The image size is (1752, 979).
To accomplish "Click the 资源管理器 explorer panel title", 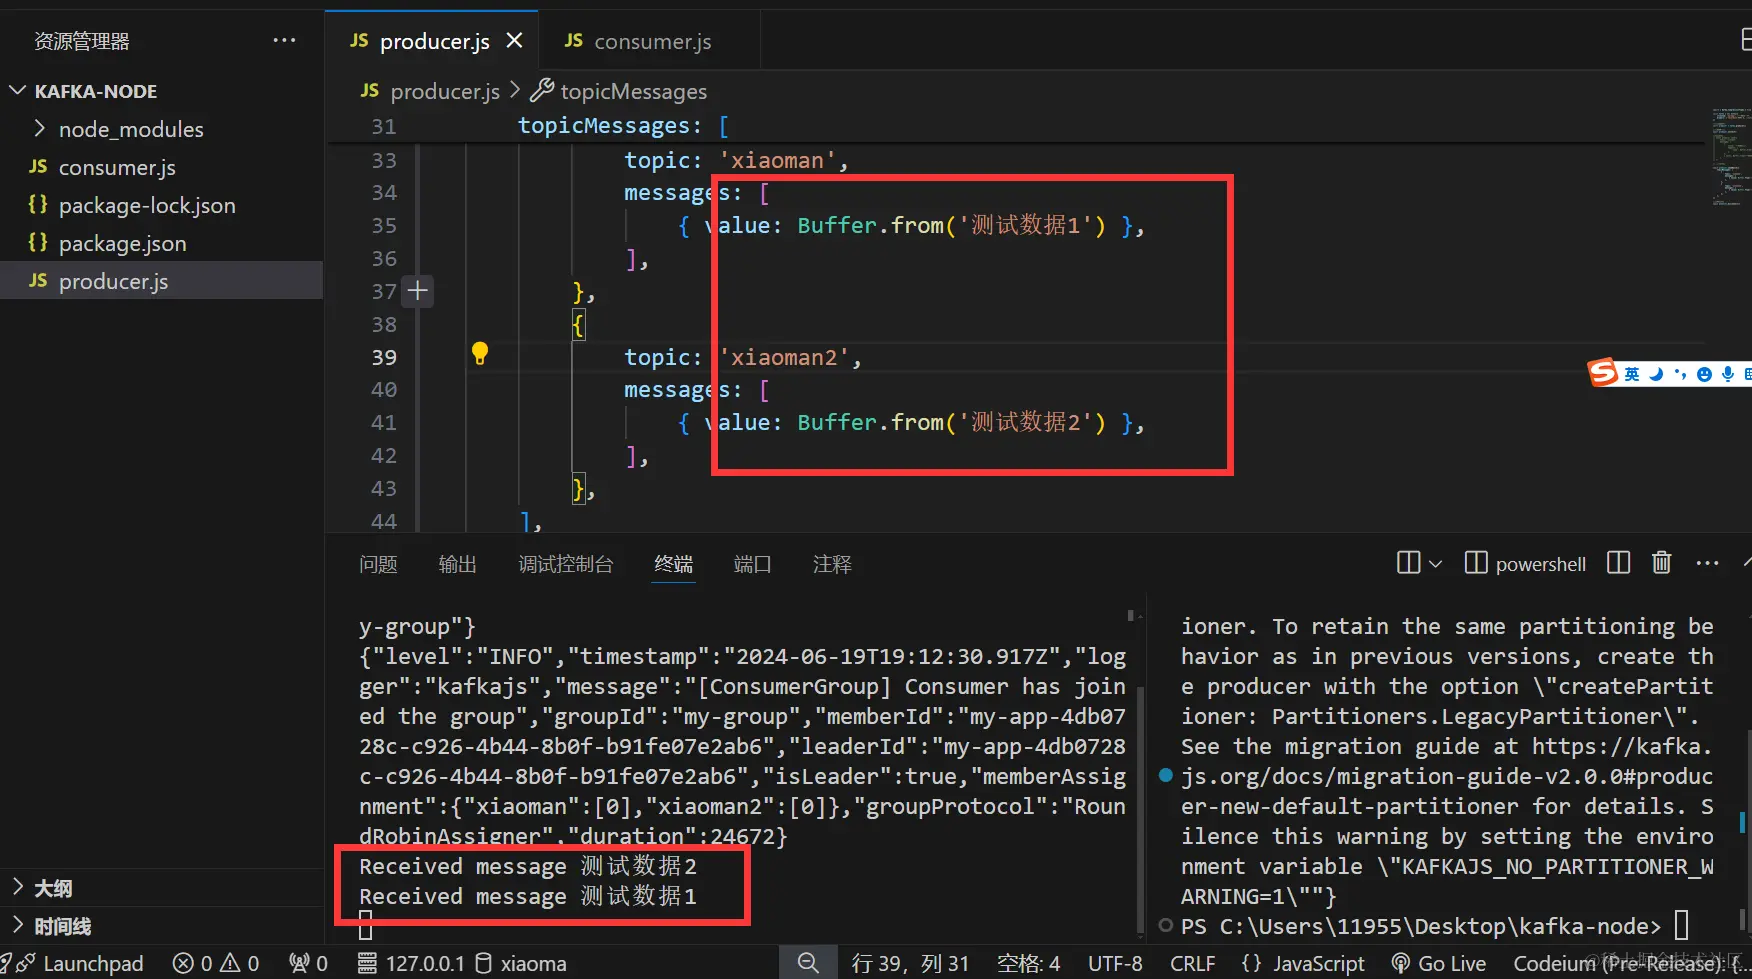I will 82,41.
